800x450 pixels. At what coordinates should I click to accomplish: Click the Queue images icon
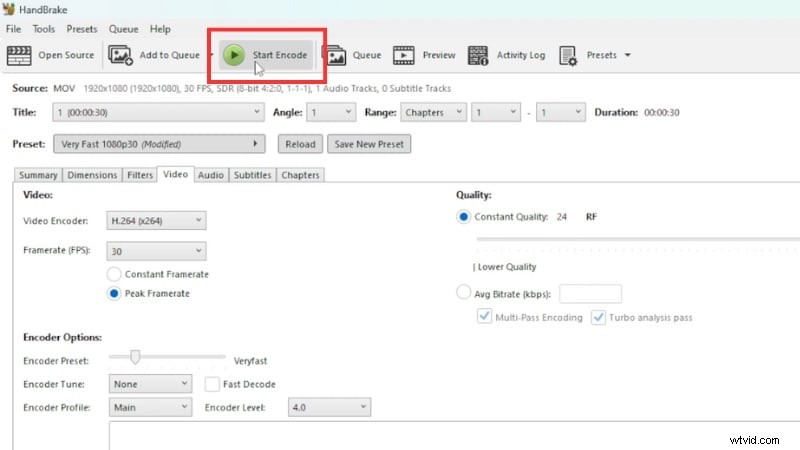335,55
